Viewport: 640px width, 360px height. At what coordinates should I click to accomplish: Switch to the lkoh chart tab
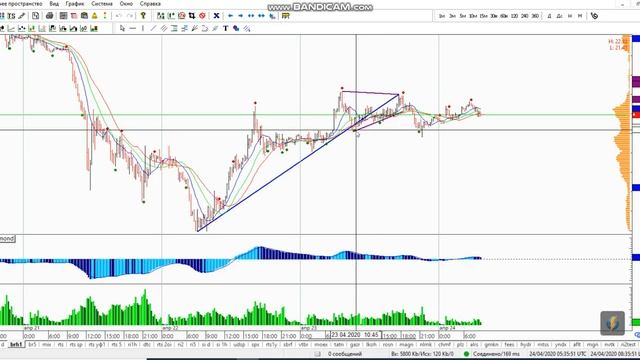pyautogui.click(x=371, y=345)
